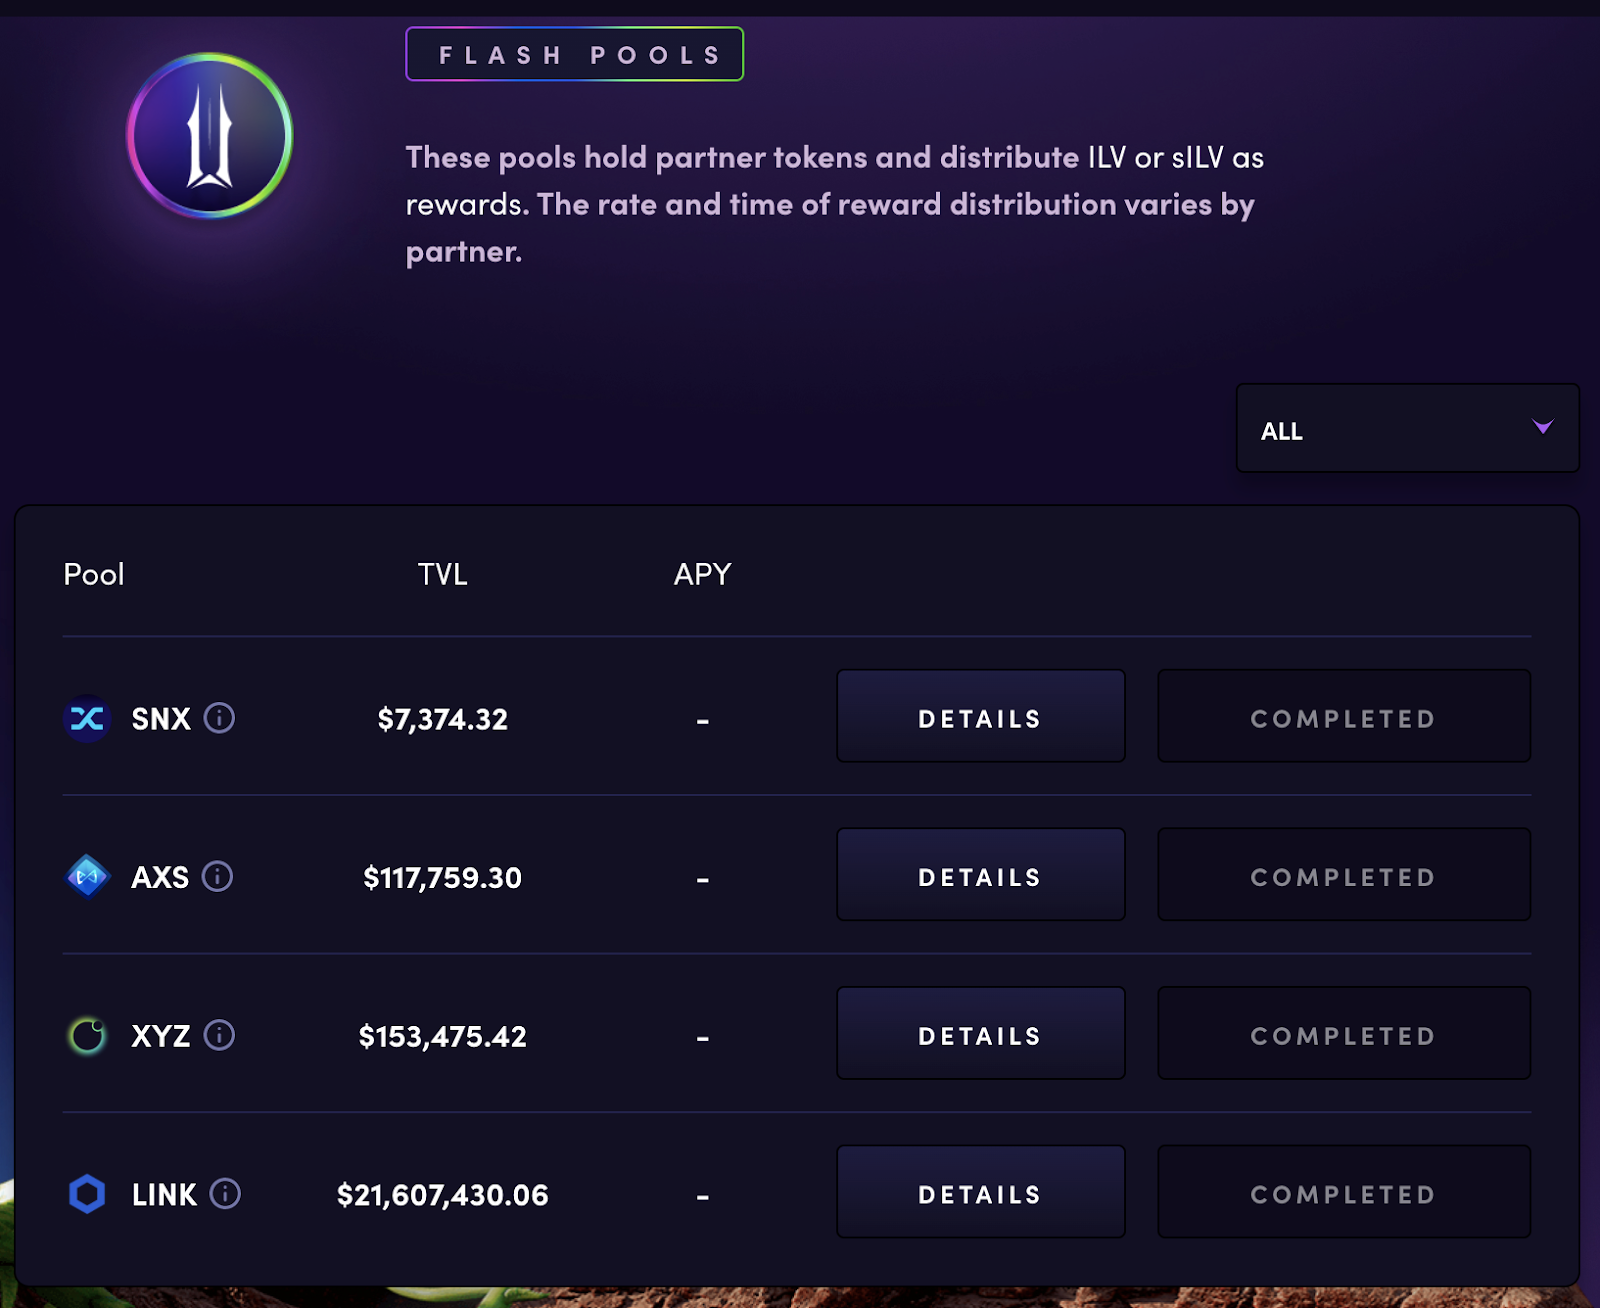
Task: View details for the XYZ pool
Action: click(x=980, y=1033)
